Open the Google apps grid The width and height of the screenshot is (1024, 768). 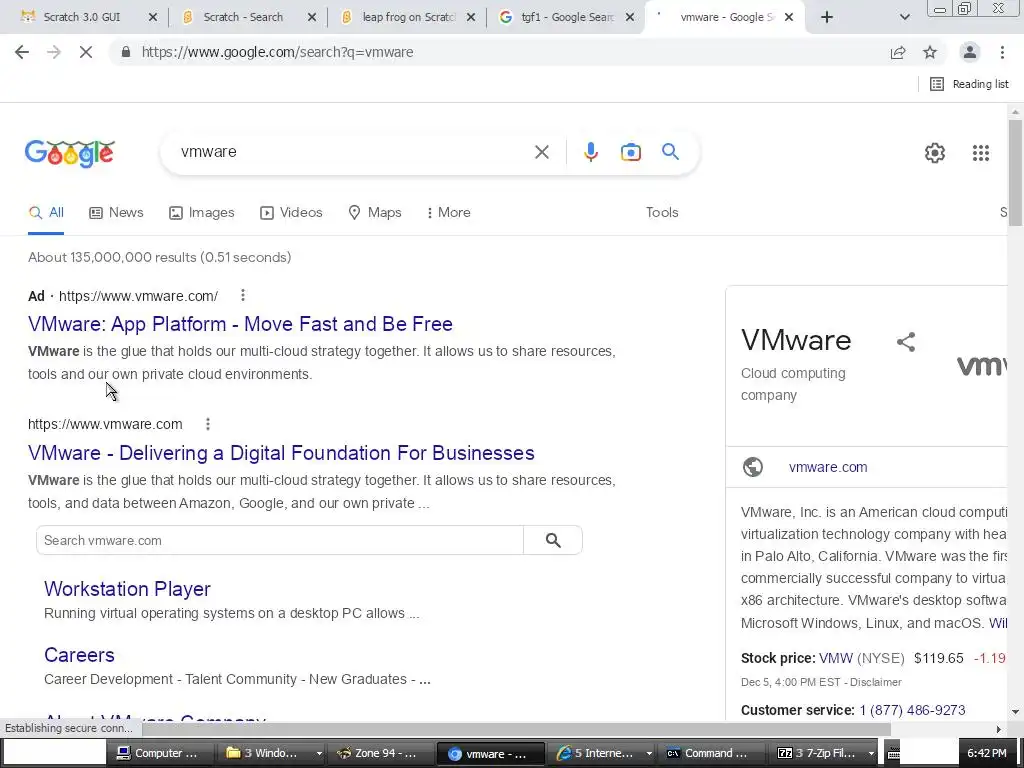click(x=980, y=153)
